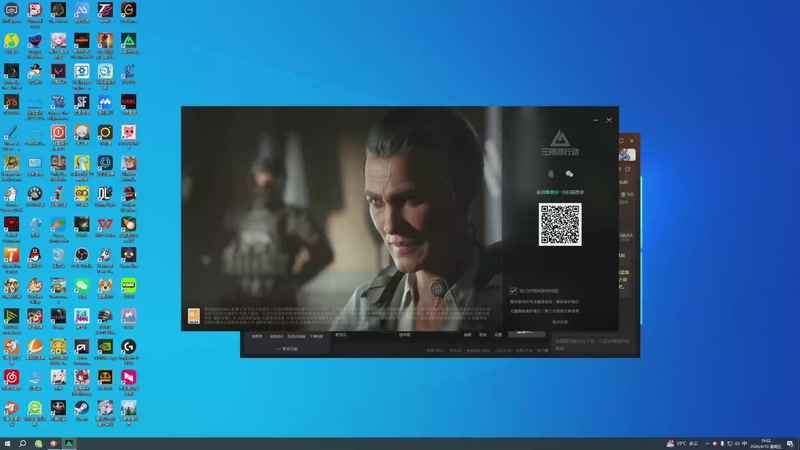Open the user avatar in background launcher window
This screenshot has height=450, width=800.
(x=627, y=154)
